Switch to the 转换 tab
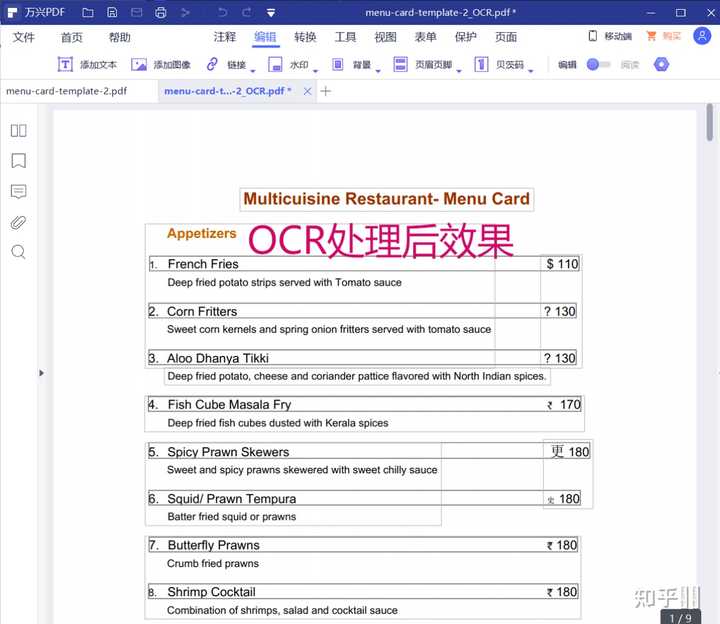Screen dimensions: 720x624 305,37
